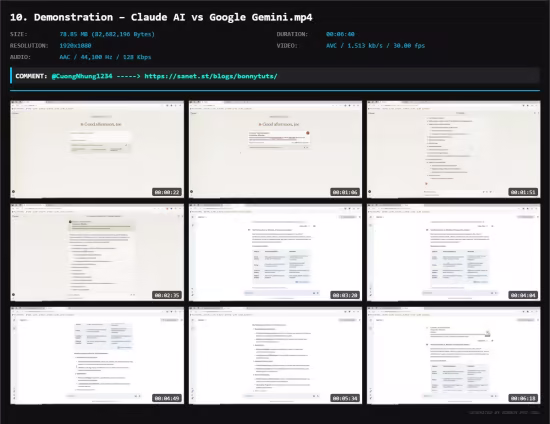
Task: Click the generator watermark text at the bottom right
Action: [x=504, y=413]
